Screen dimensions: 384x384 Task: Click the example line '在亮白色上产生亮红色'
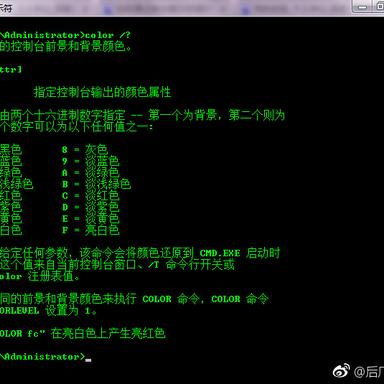click(x=83, y=333)
